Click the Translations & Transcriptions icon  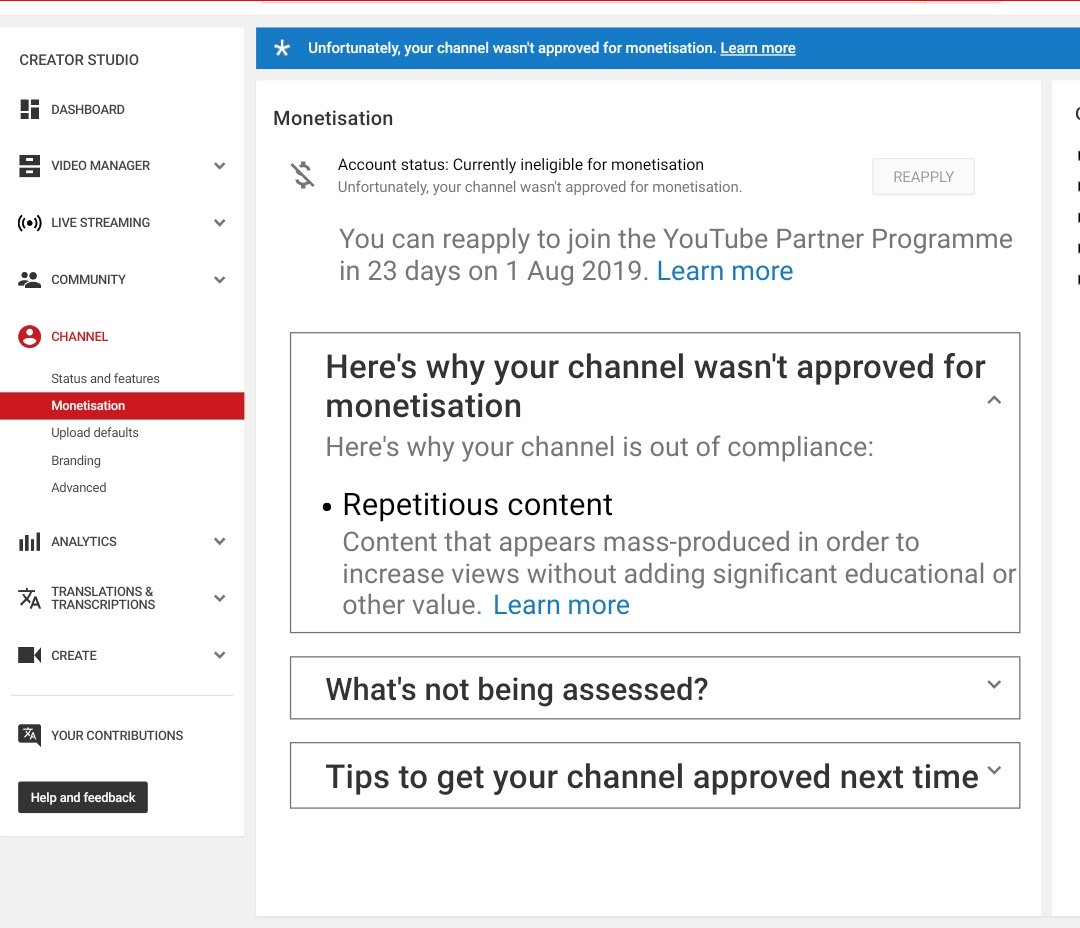[x=30, y=598]
